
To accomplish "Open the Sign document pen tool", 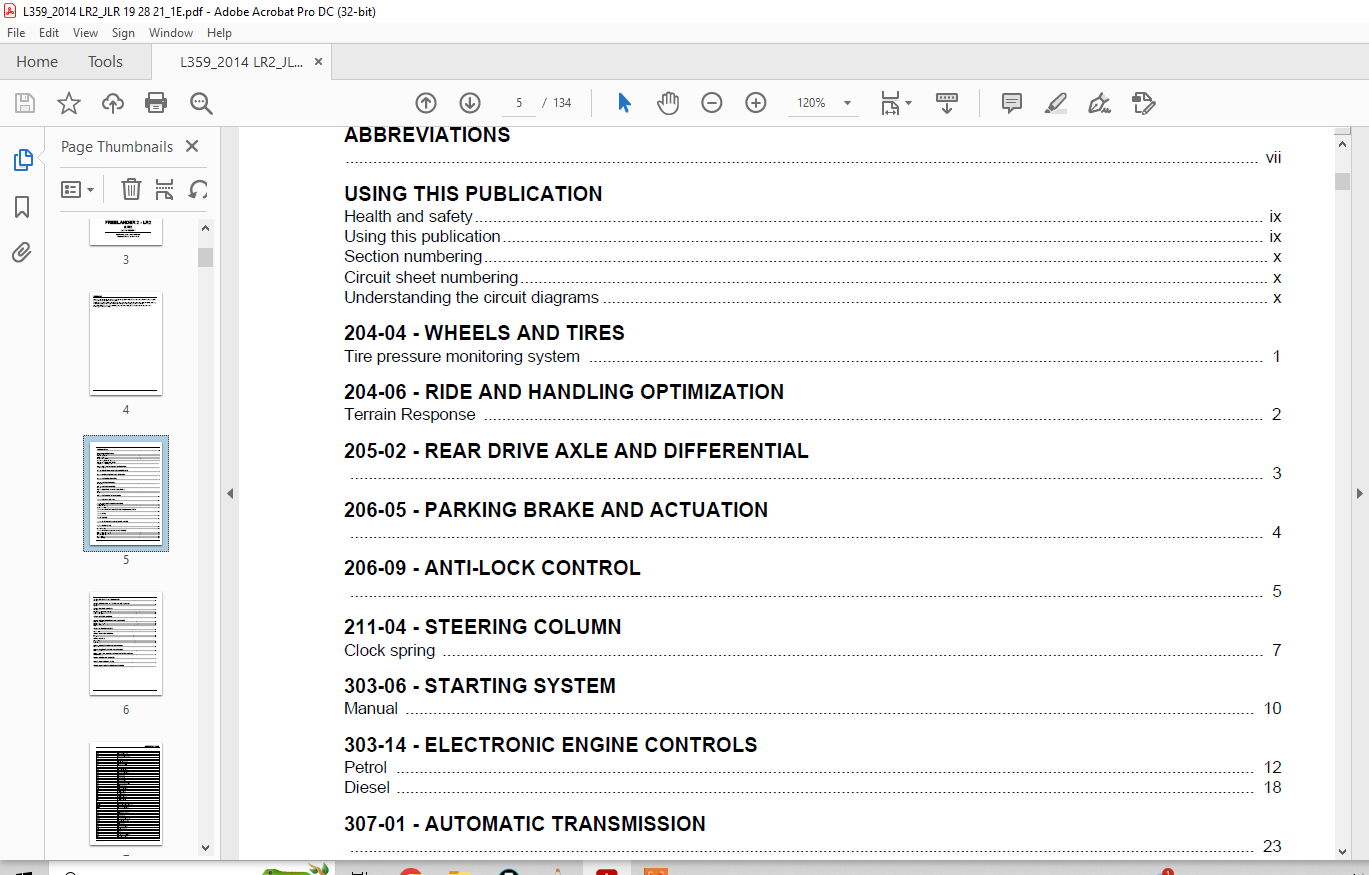I will pos(1100,103).
